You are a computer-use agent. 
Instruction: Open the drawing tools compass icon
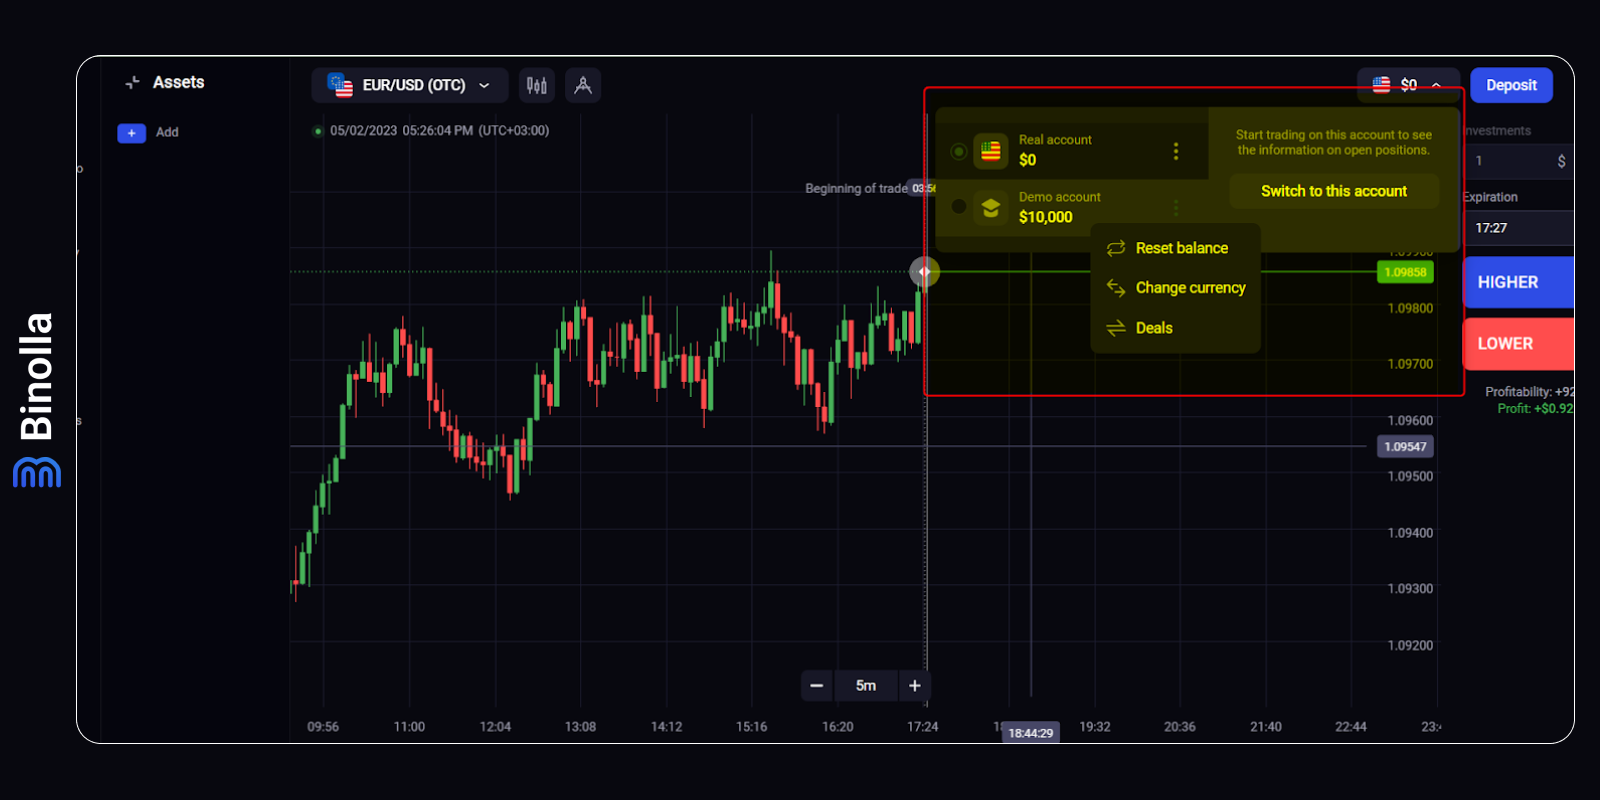pyautogui.click(x=583, y=86)
